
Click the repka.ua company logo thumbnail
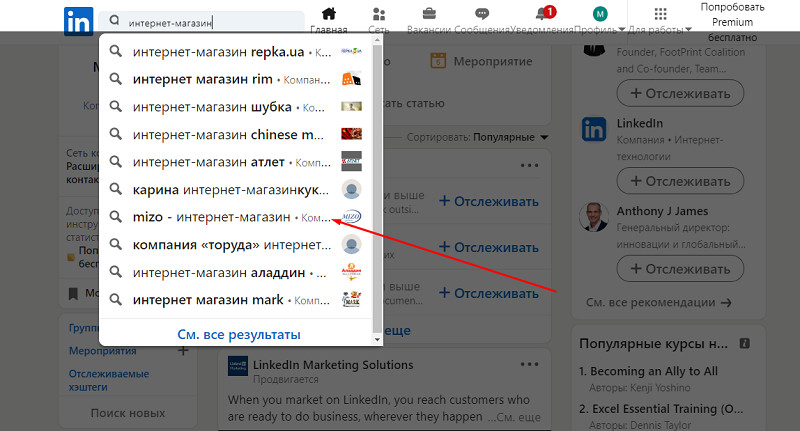point(351,51)
